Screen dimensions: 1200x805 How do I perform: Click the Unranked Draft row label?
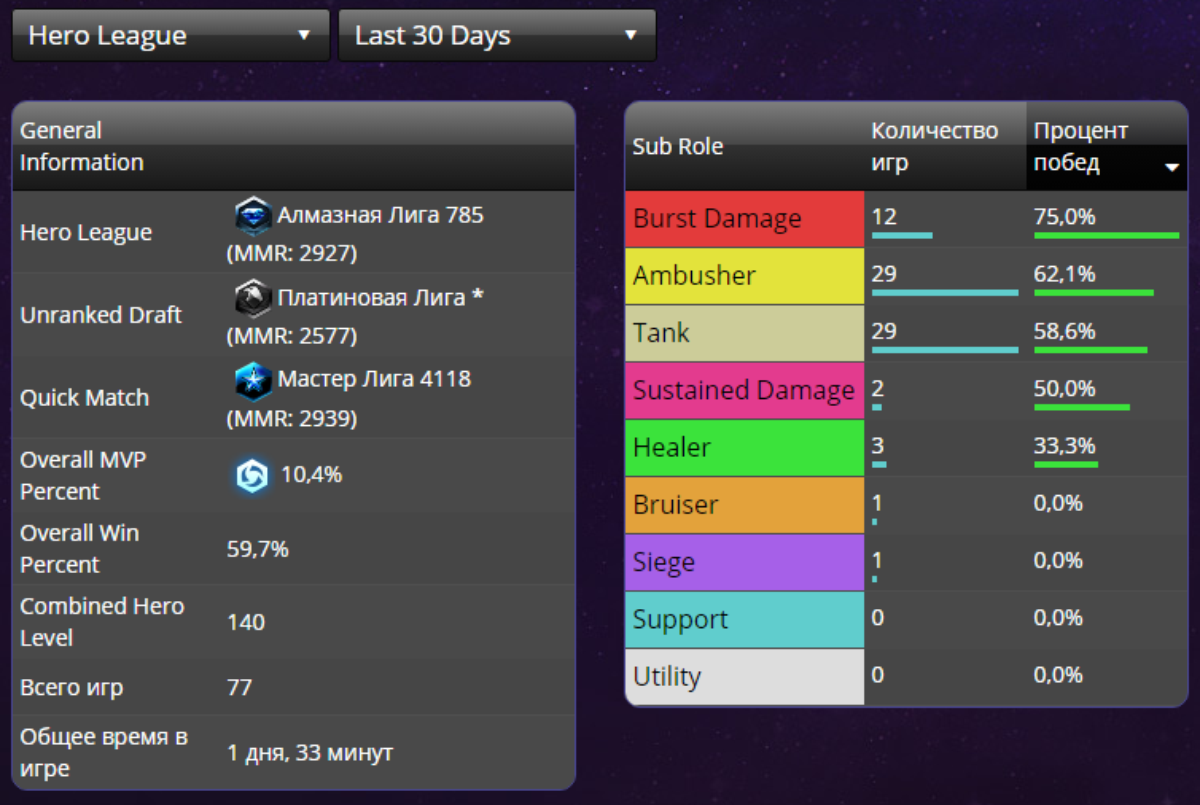pos(101,315)
